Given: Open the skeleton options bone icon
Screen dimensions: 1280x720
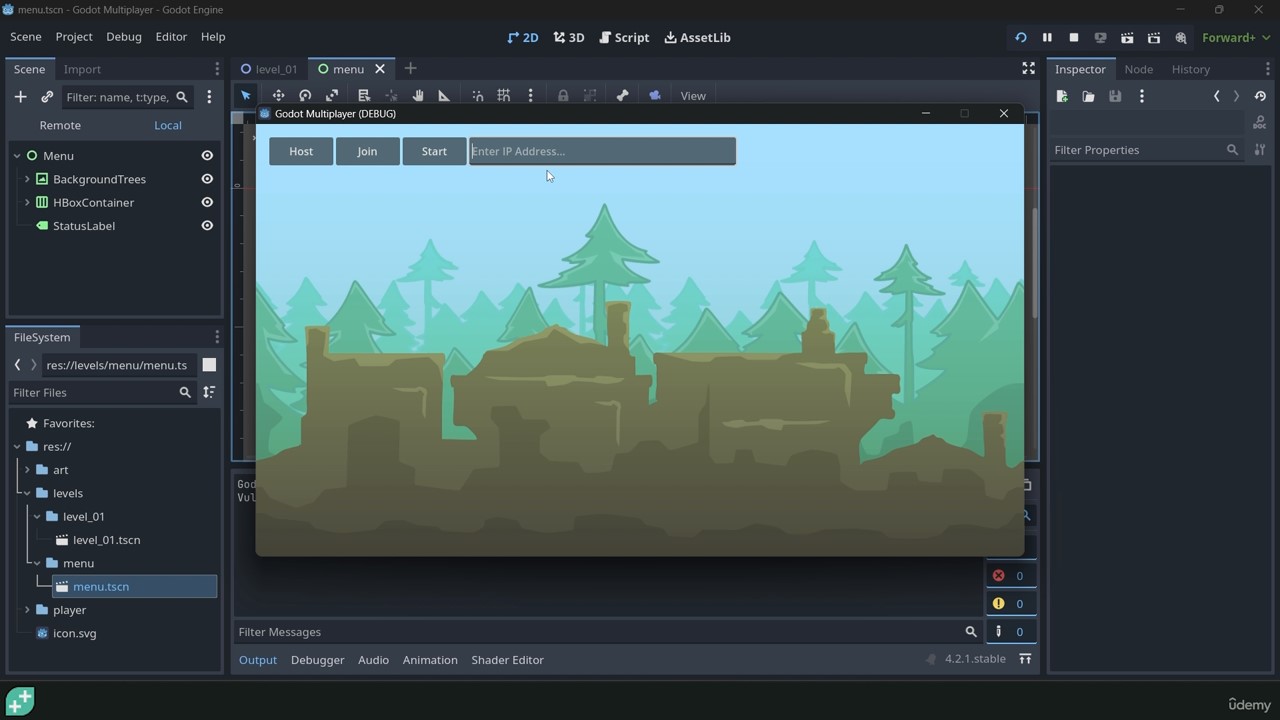Looking at the screenshot, I should point(622,96).
